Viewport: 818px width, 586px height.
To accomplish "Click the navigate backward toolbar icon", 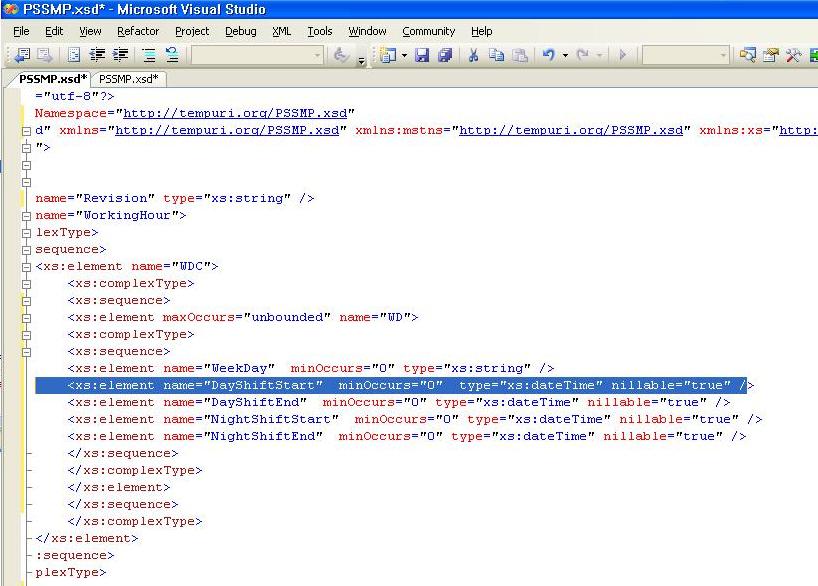I will coord(22,54).
